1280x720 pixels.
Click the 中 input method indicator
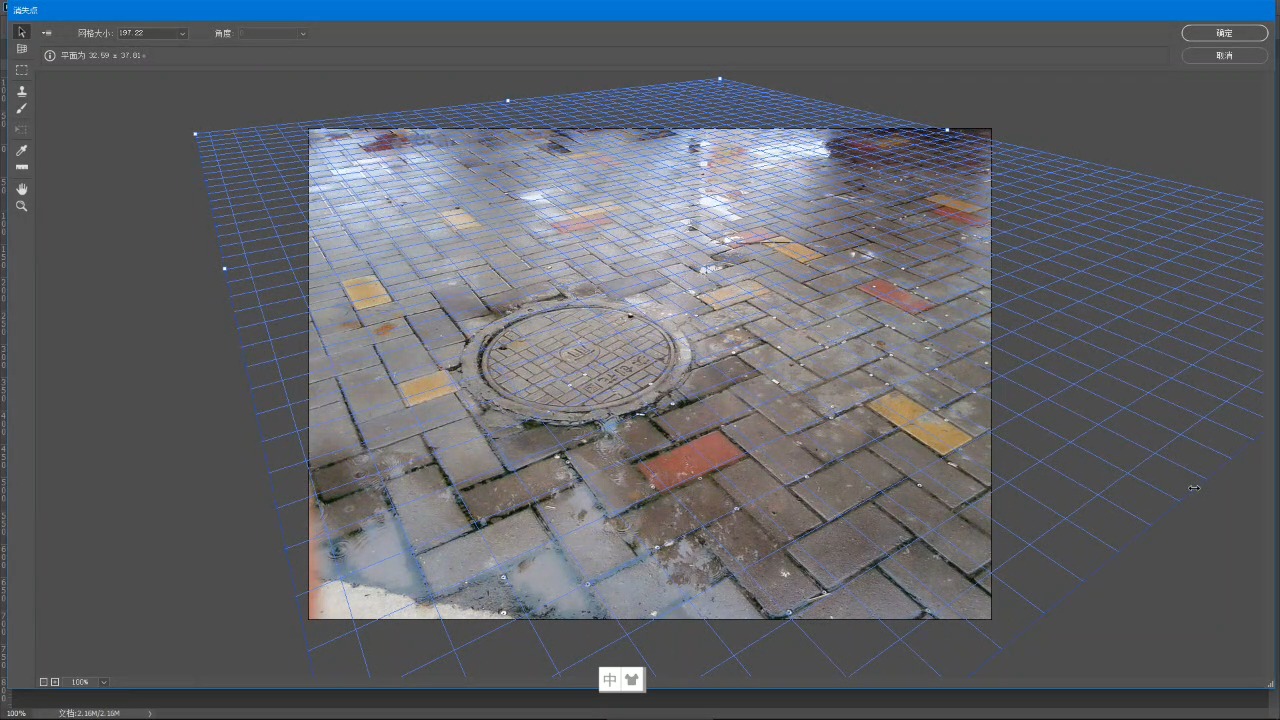[610, 680]
